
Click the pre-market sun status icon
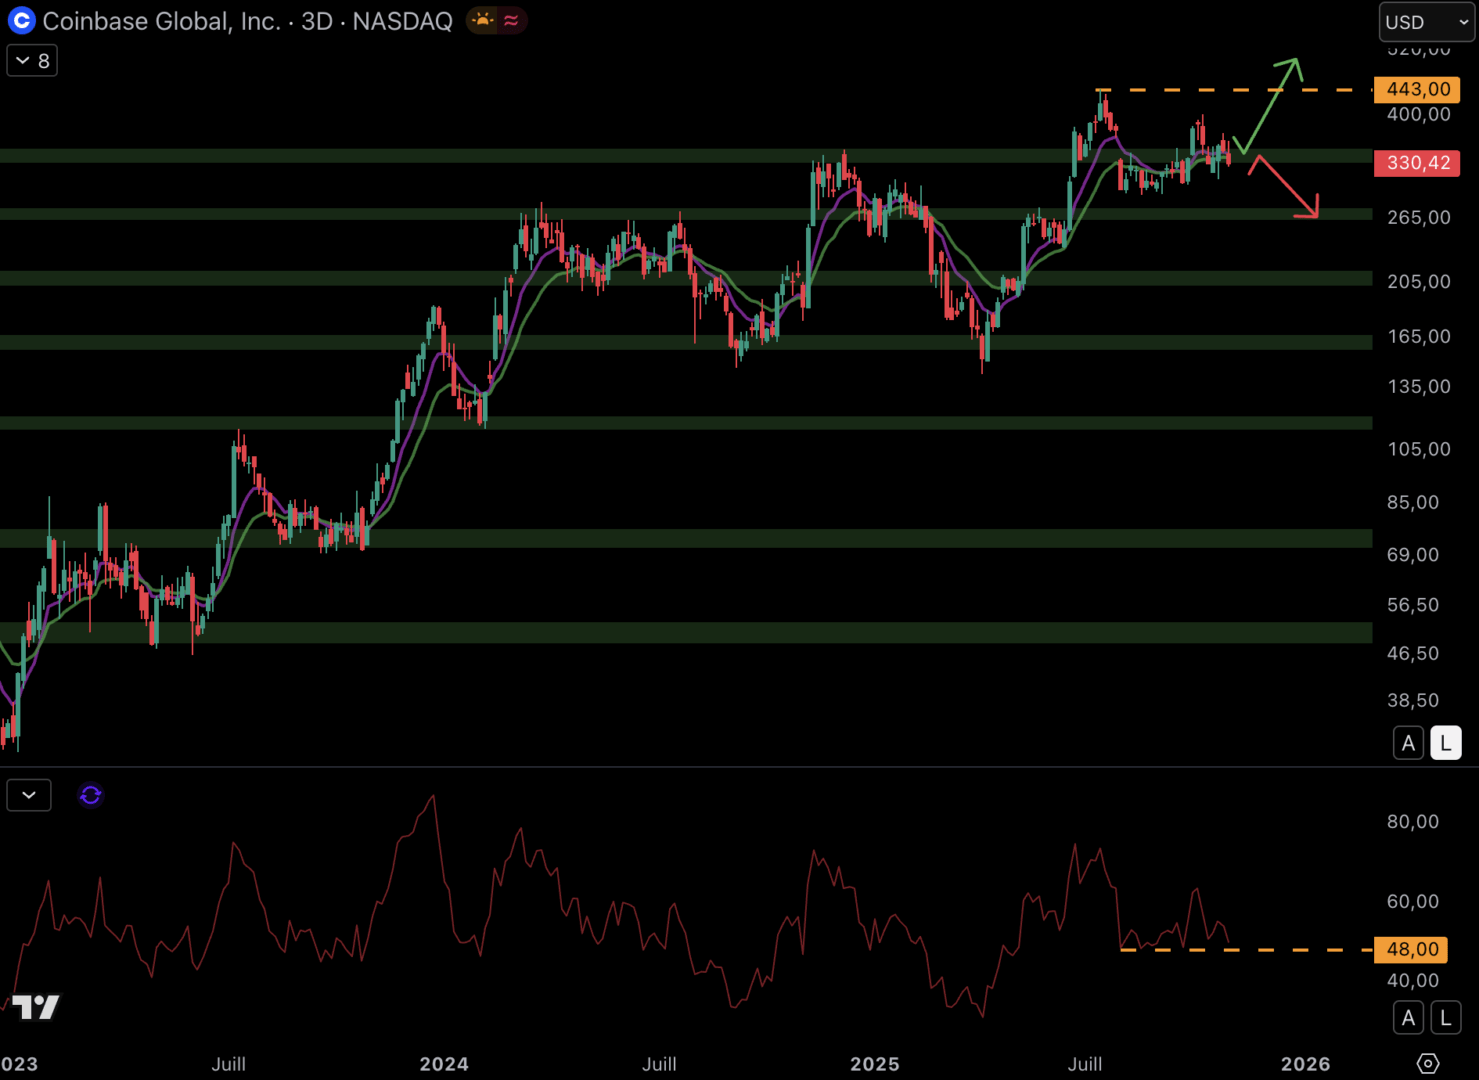483,21
